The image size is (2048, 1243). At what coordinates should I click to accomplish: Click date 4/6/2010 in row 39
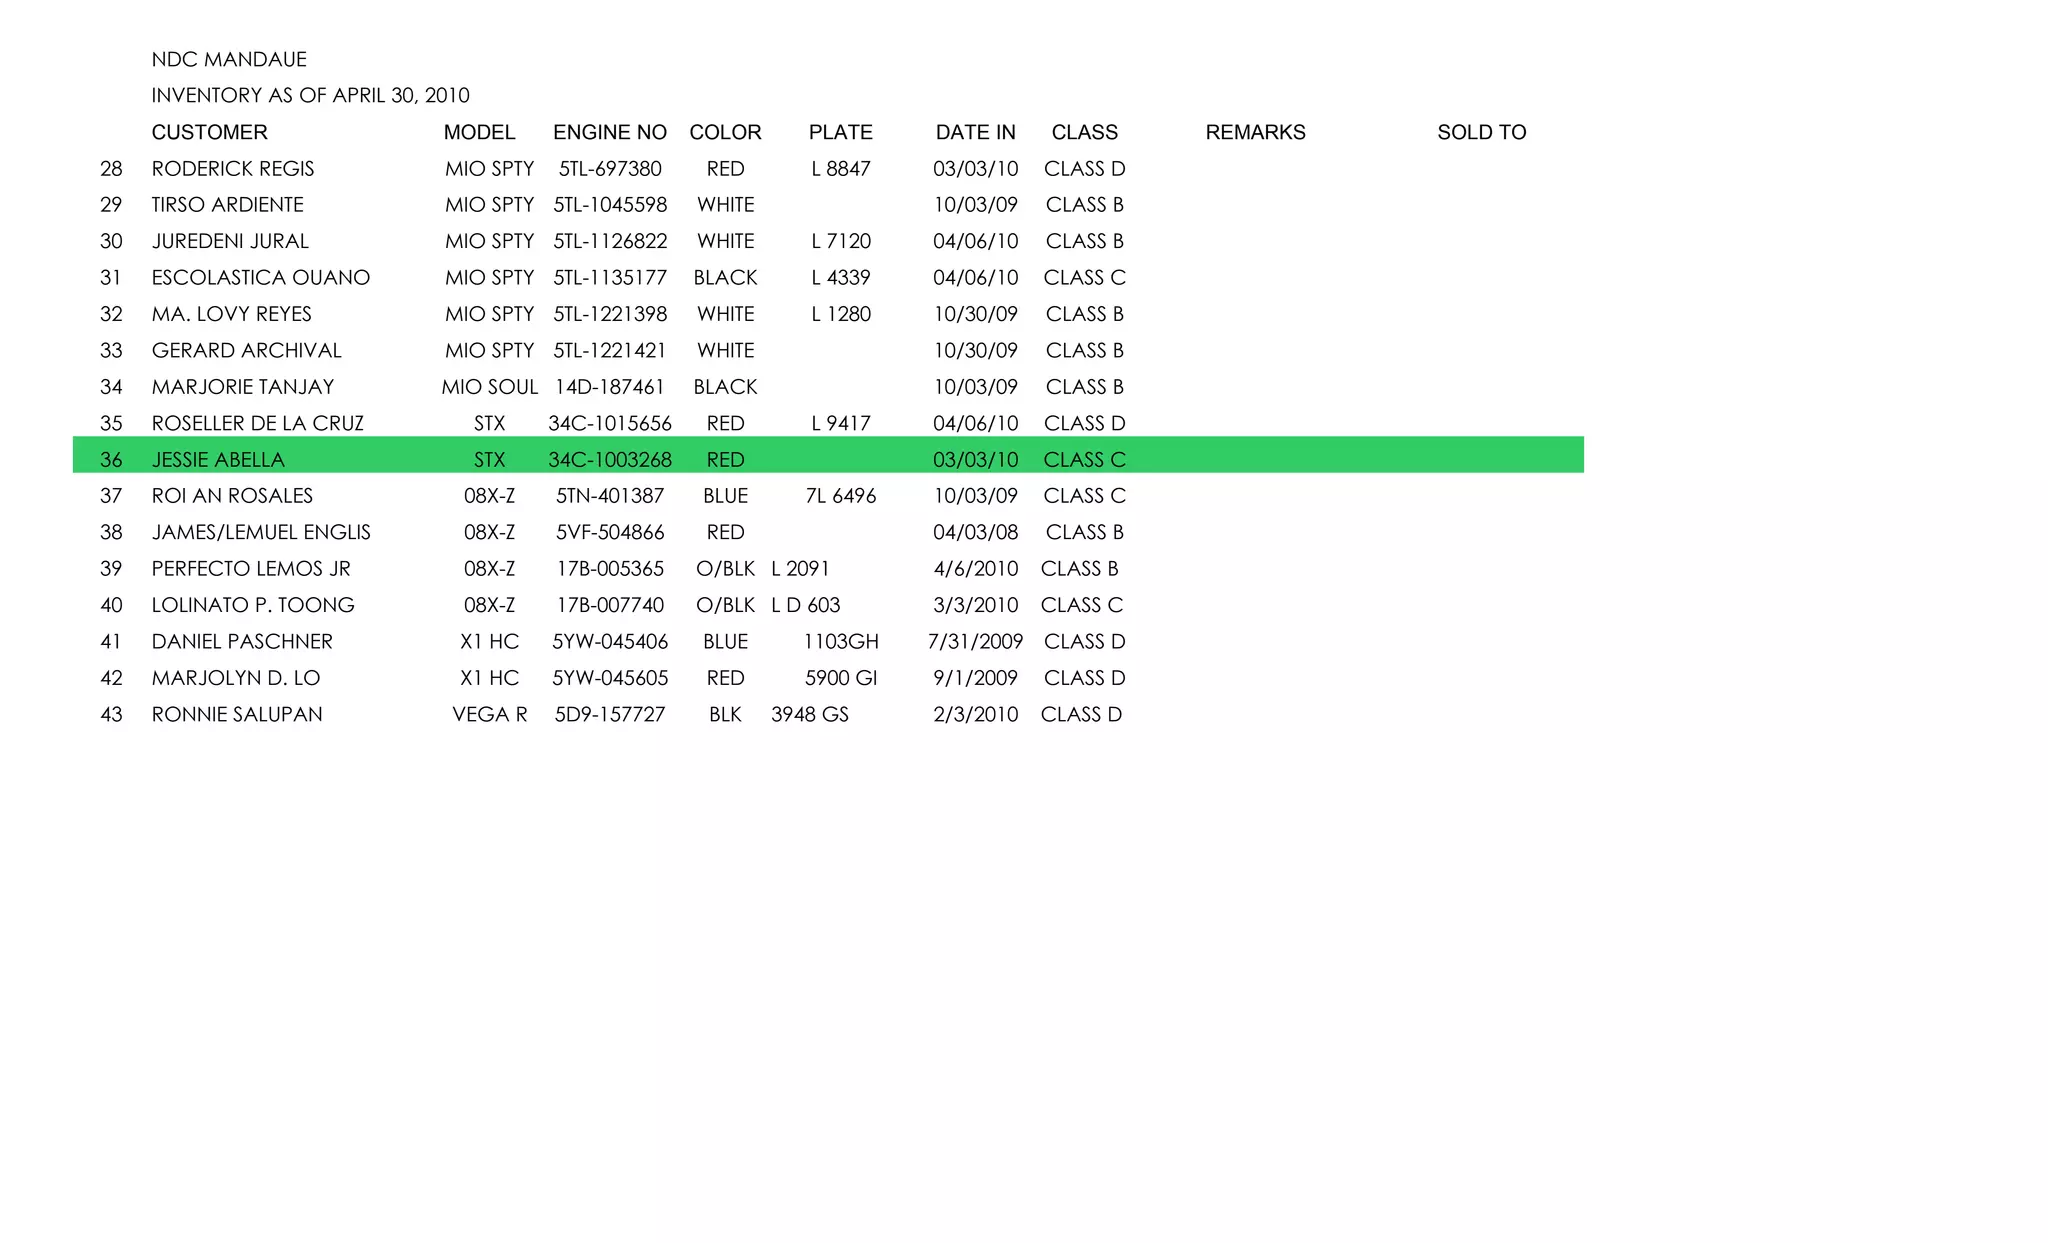click(975, 569)
